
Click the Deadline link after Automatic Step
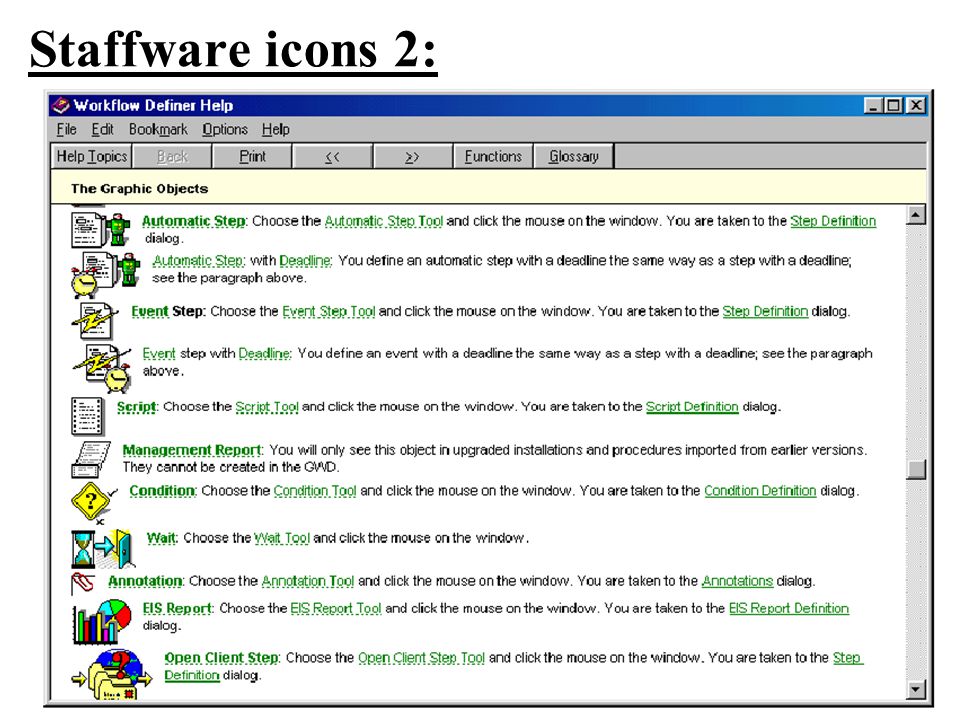pos(305,261)
